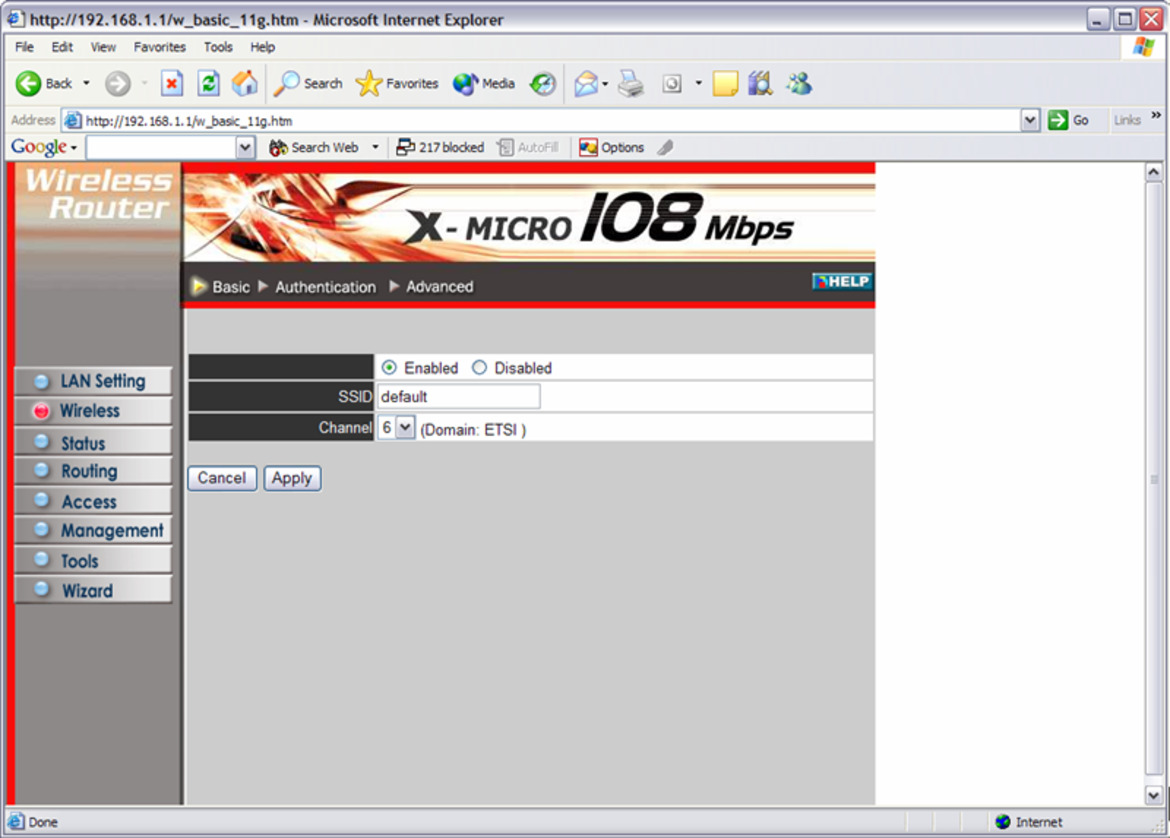Click the green Go arrow button
Screen dimensions: 1170x838
click(1057, 120)
